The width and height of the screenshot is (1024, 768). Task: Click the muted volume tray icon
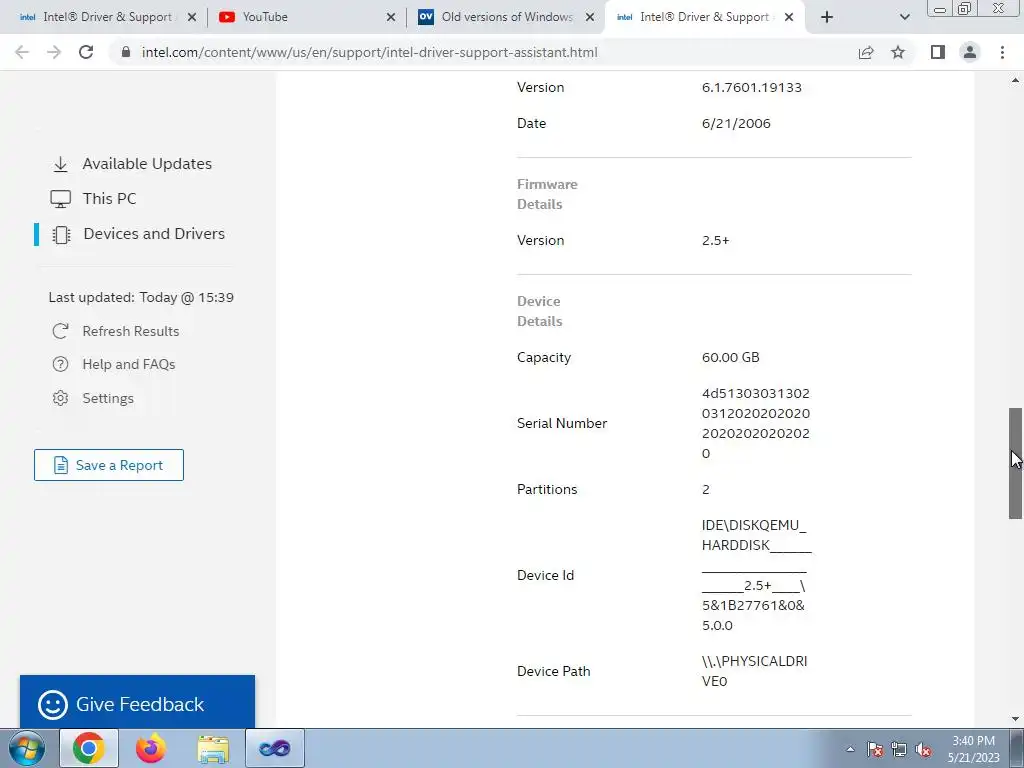pos(923,749)
